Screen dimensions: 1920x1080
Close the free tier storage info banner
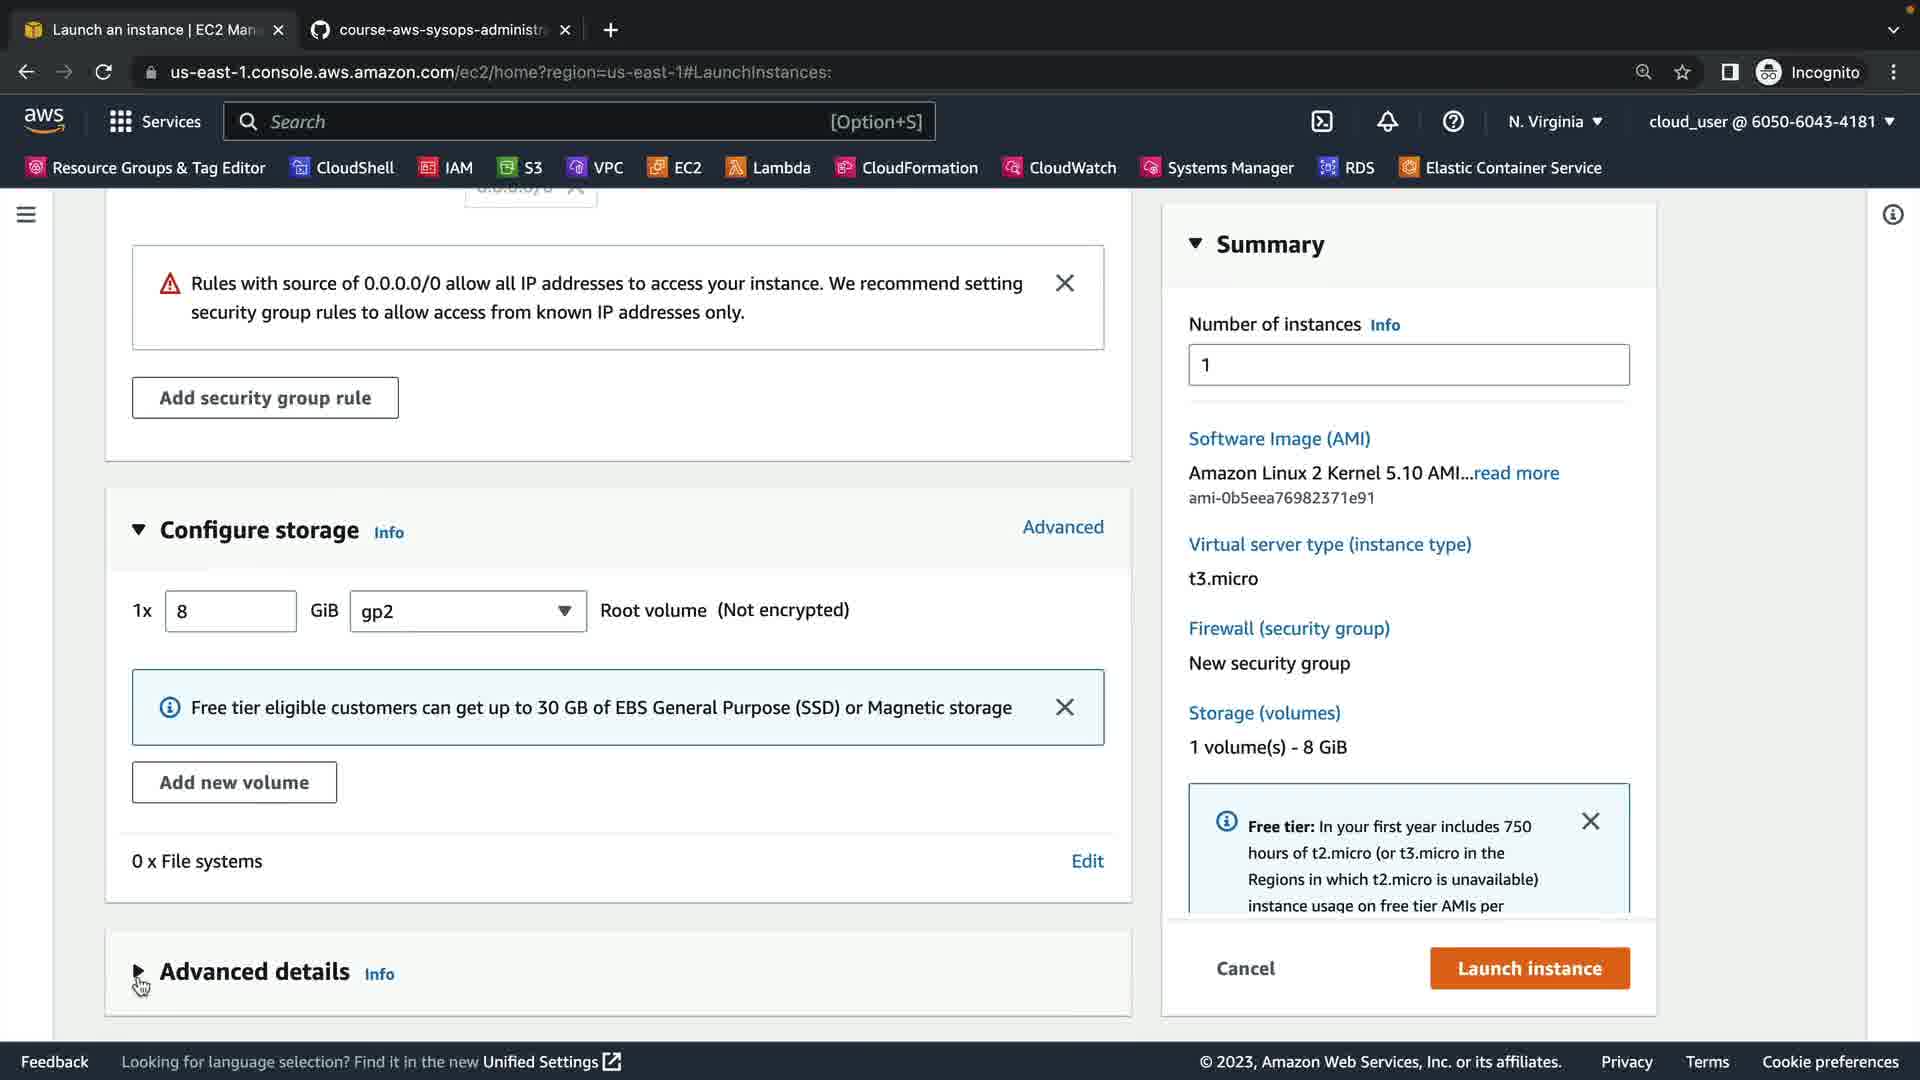[1065, 708]
